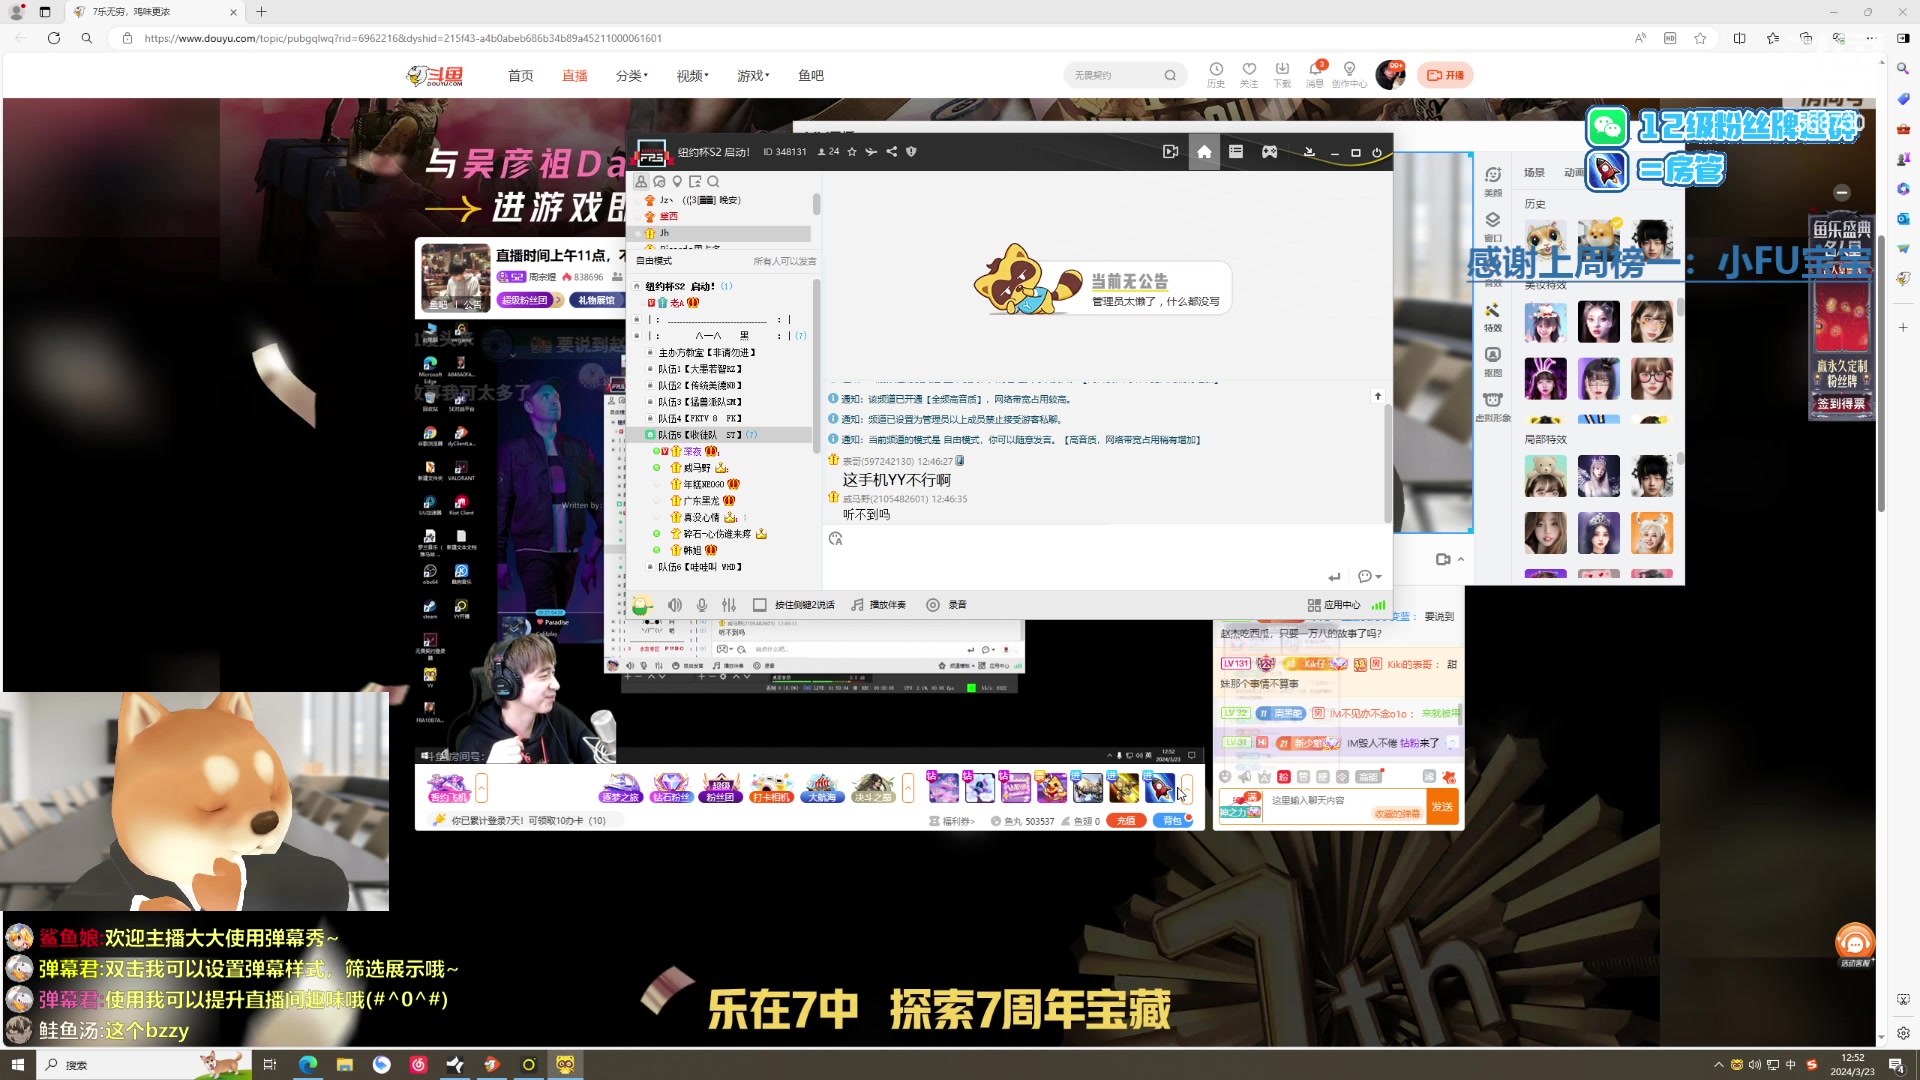Click the 开播 start streaming button
This screenshot has width=1920, height=1080.
coord(1445,75)
